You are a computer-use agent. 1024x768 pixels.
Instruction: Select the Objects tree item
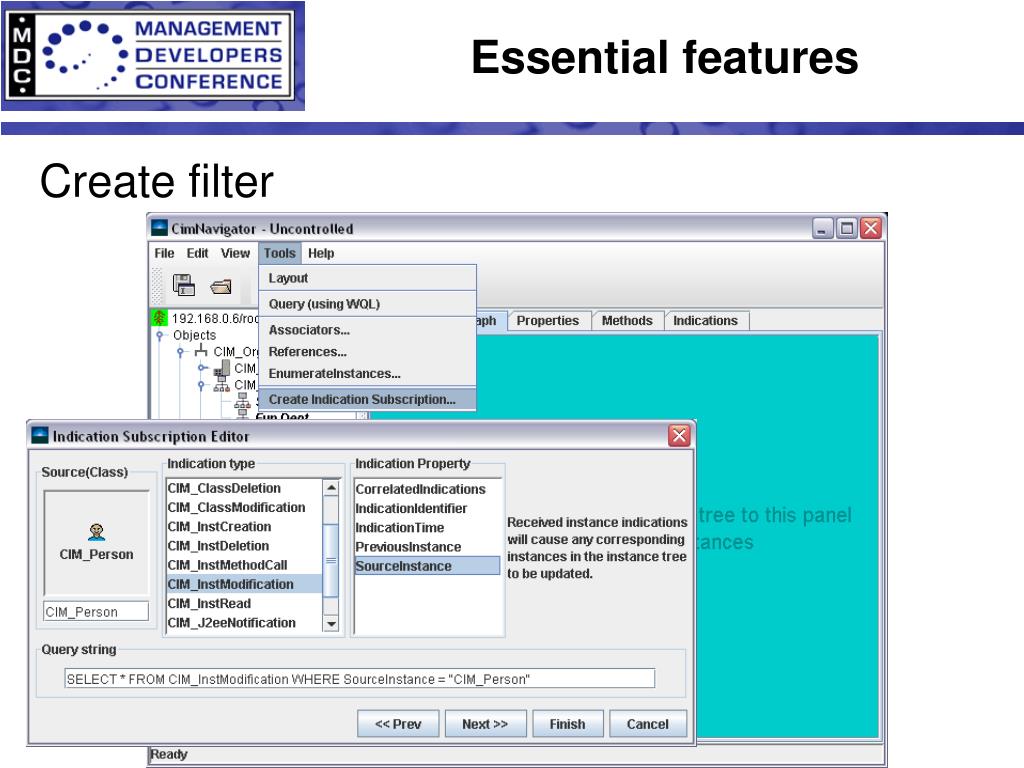[195, 335]
